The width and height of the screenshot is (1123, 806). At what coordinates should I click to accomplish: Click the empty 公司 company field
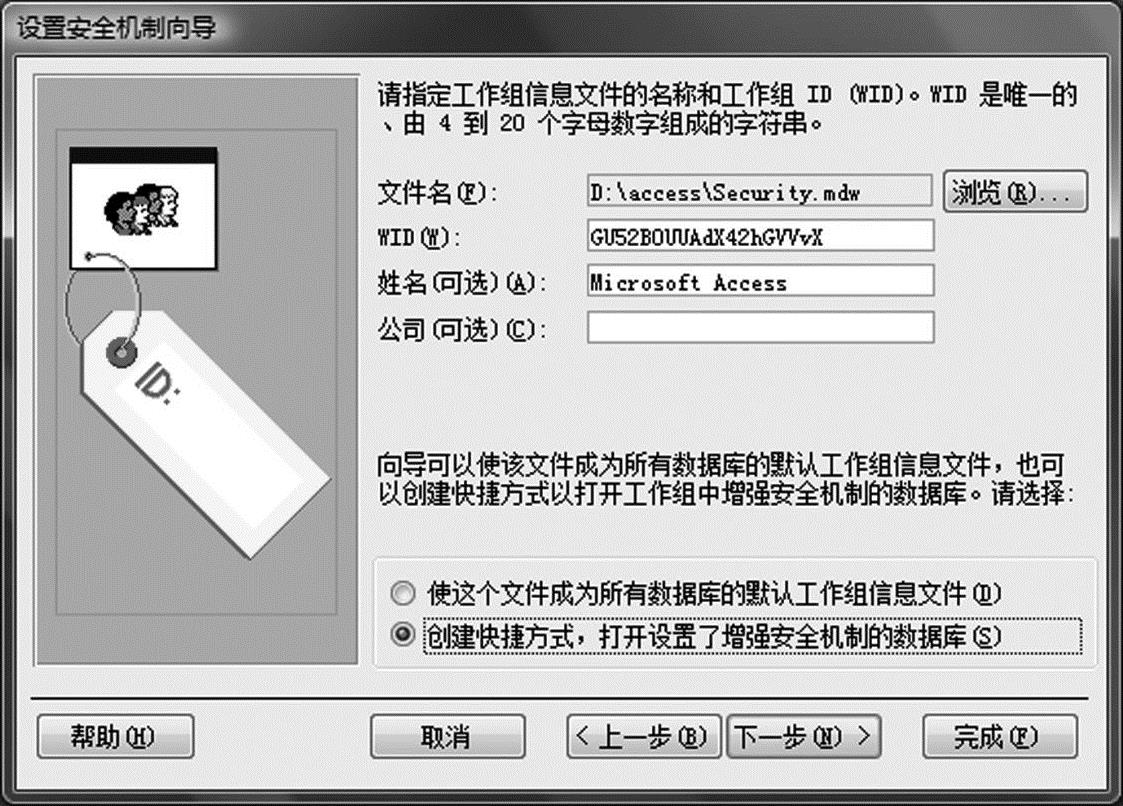coord(761,327)
